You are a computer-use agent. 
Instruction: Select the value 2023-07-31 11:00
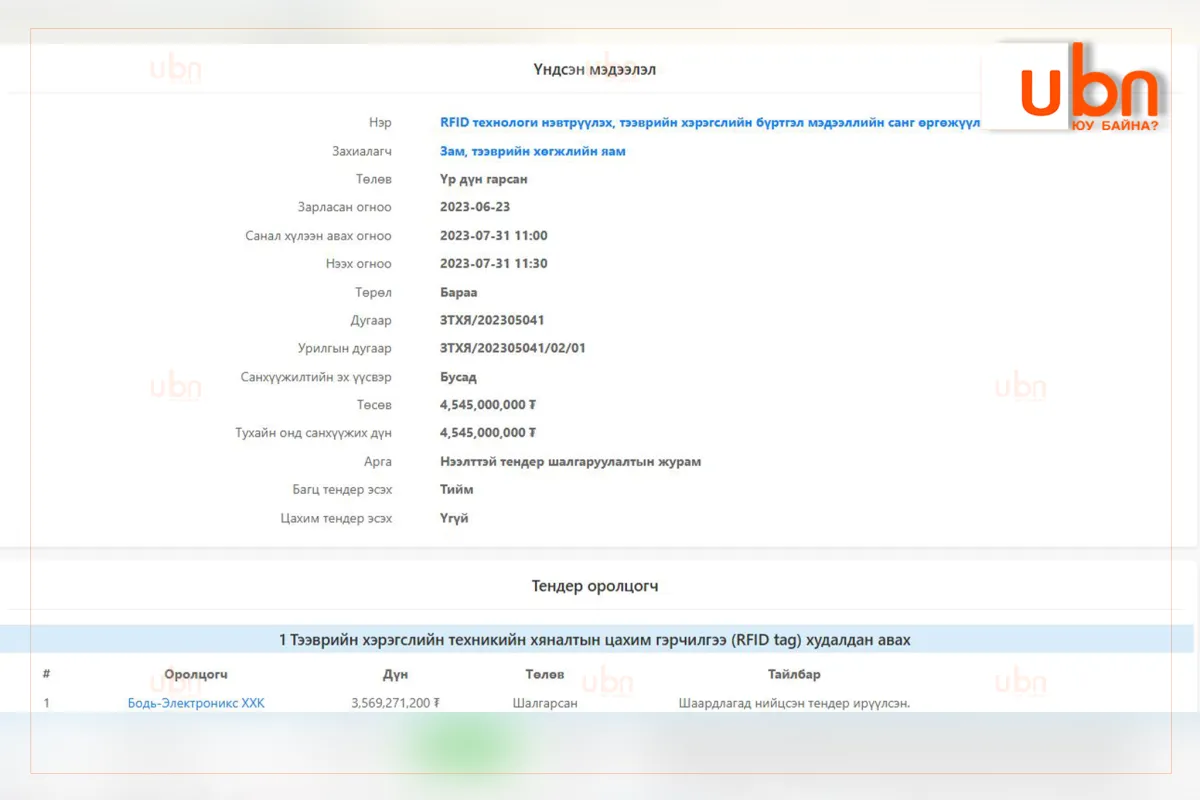point(494,236)
